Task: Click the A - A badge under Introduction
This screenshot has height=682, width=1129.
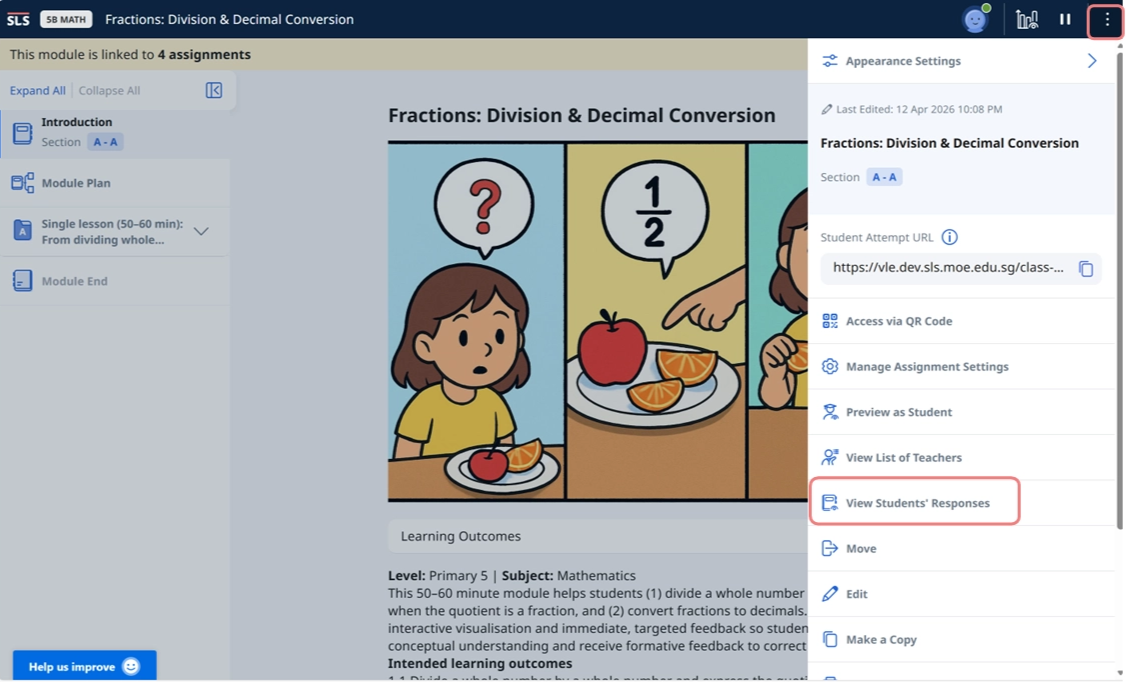Action: (105, 142)
